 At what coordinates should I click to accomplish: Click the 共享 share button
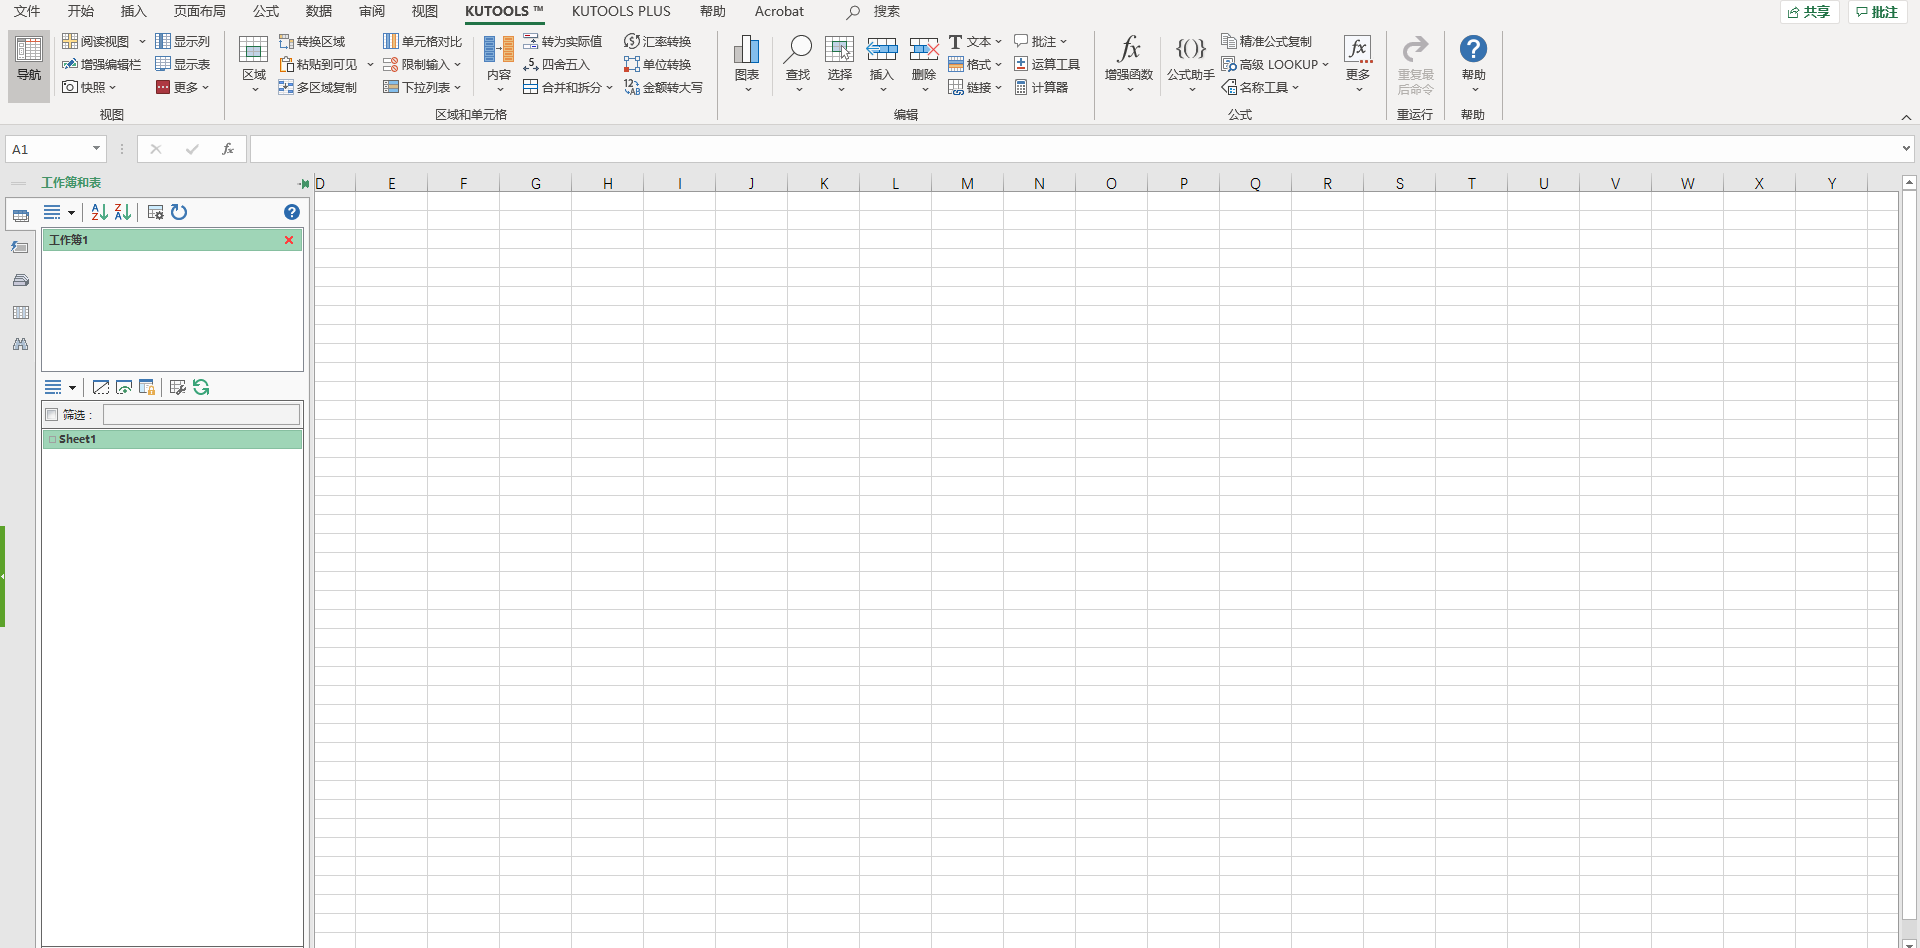[x=1809, y=12]
